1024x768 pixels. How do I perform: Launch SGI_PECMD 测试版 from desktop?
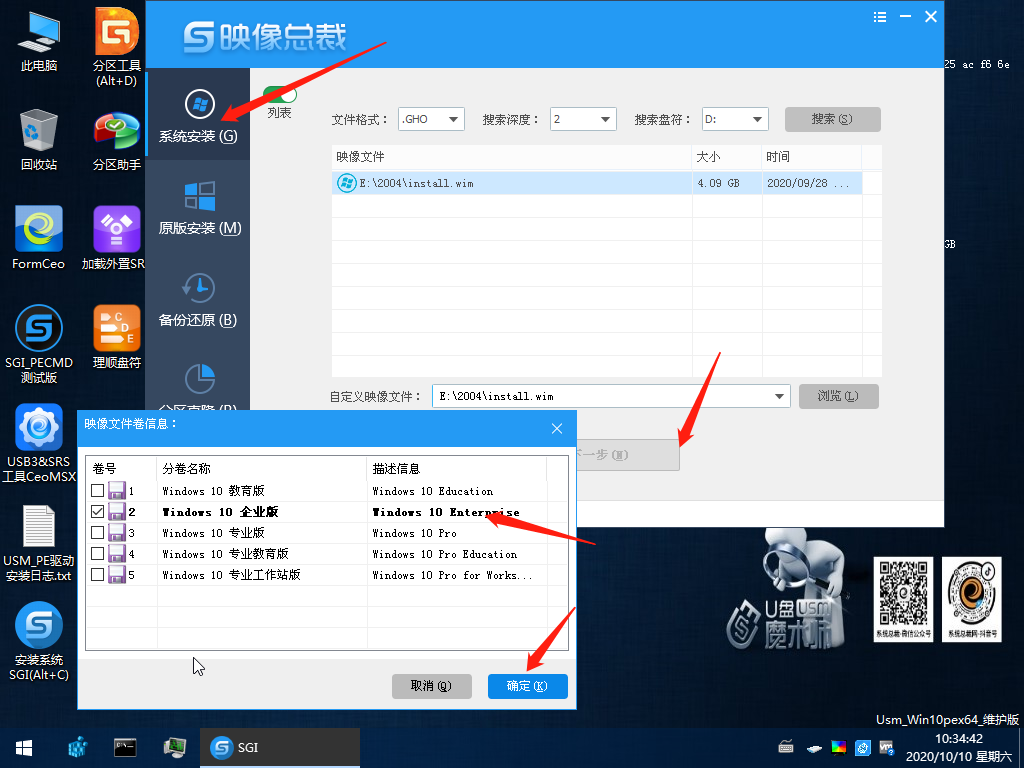pyautogui.click(x=39, y=328)
